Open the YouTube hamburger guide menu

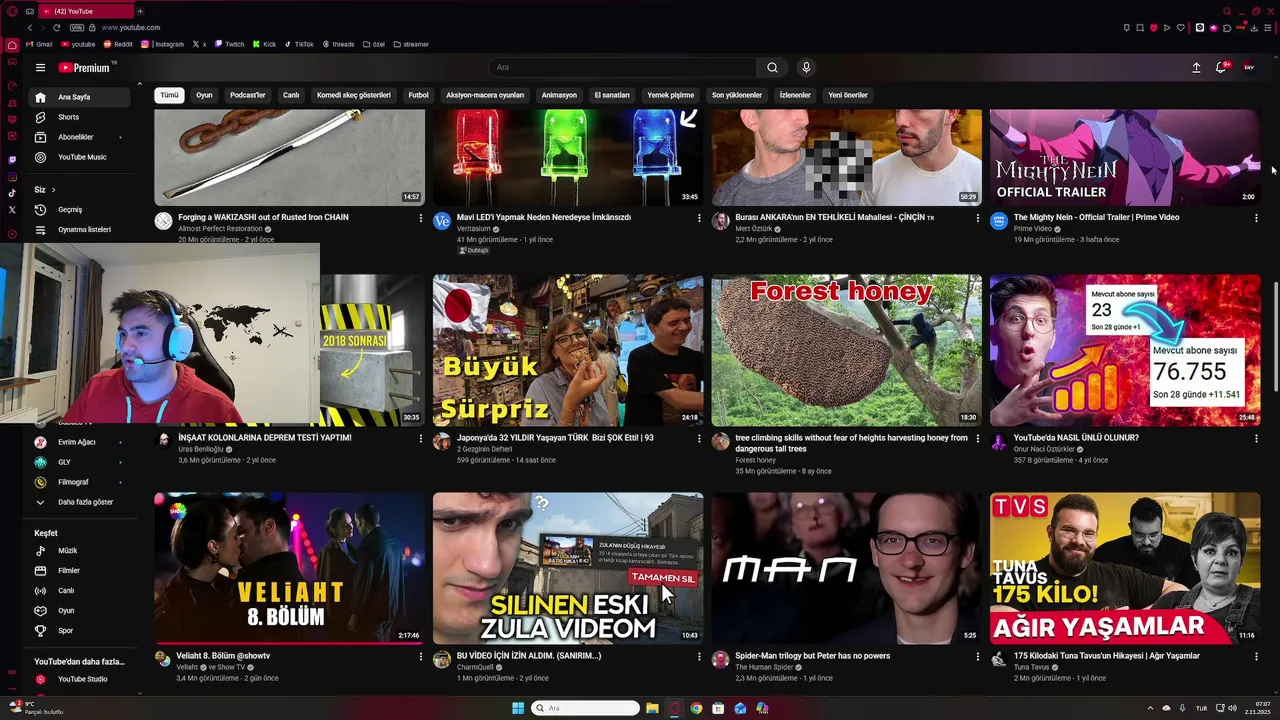(x=40, y=68)
